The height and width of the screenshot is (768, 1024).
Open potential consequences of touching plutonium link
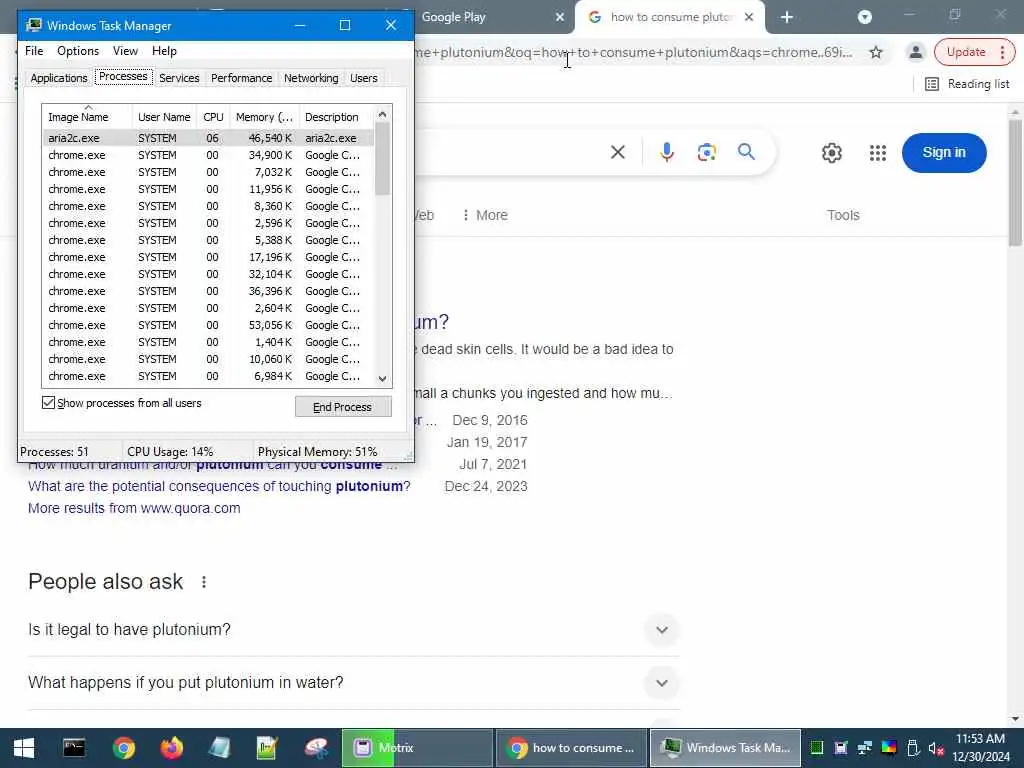(219, 486)
